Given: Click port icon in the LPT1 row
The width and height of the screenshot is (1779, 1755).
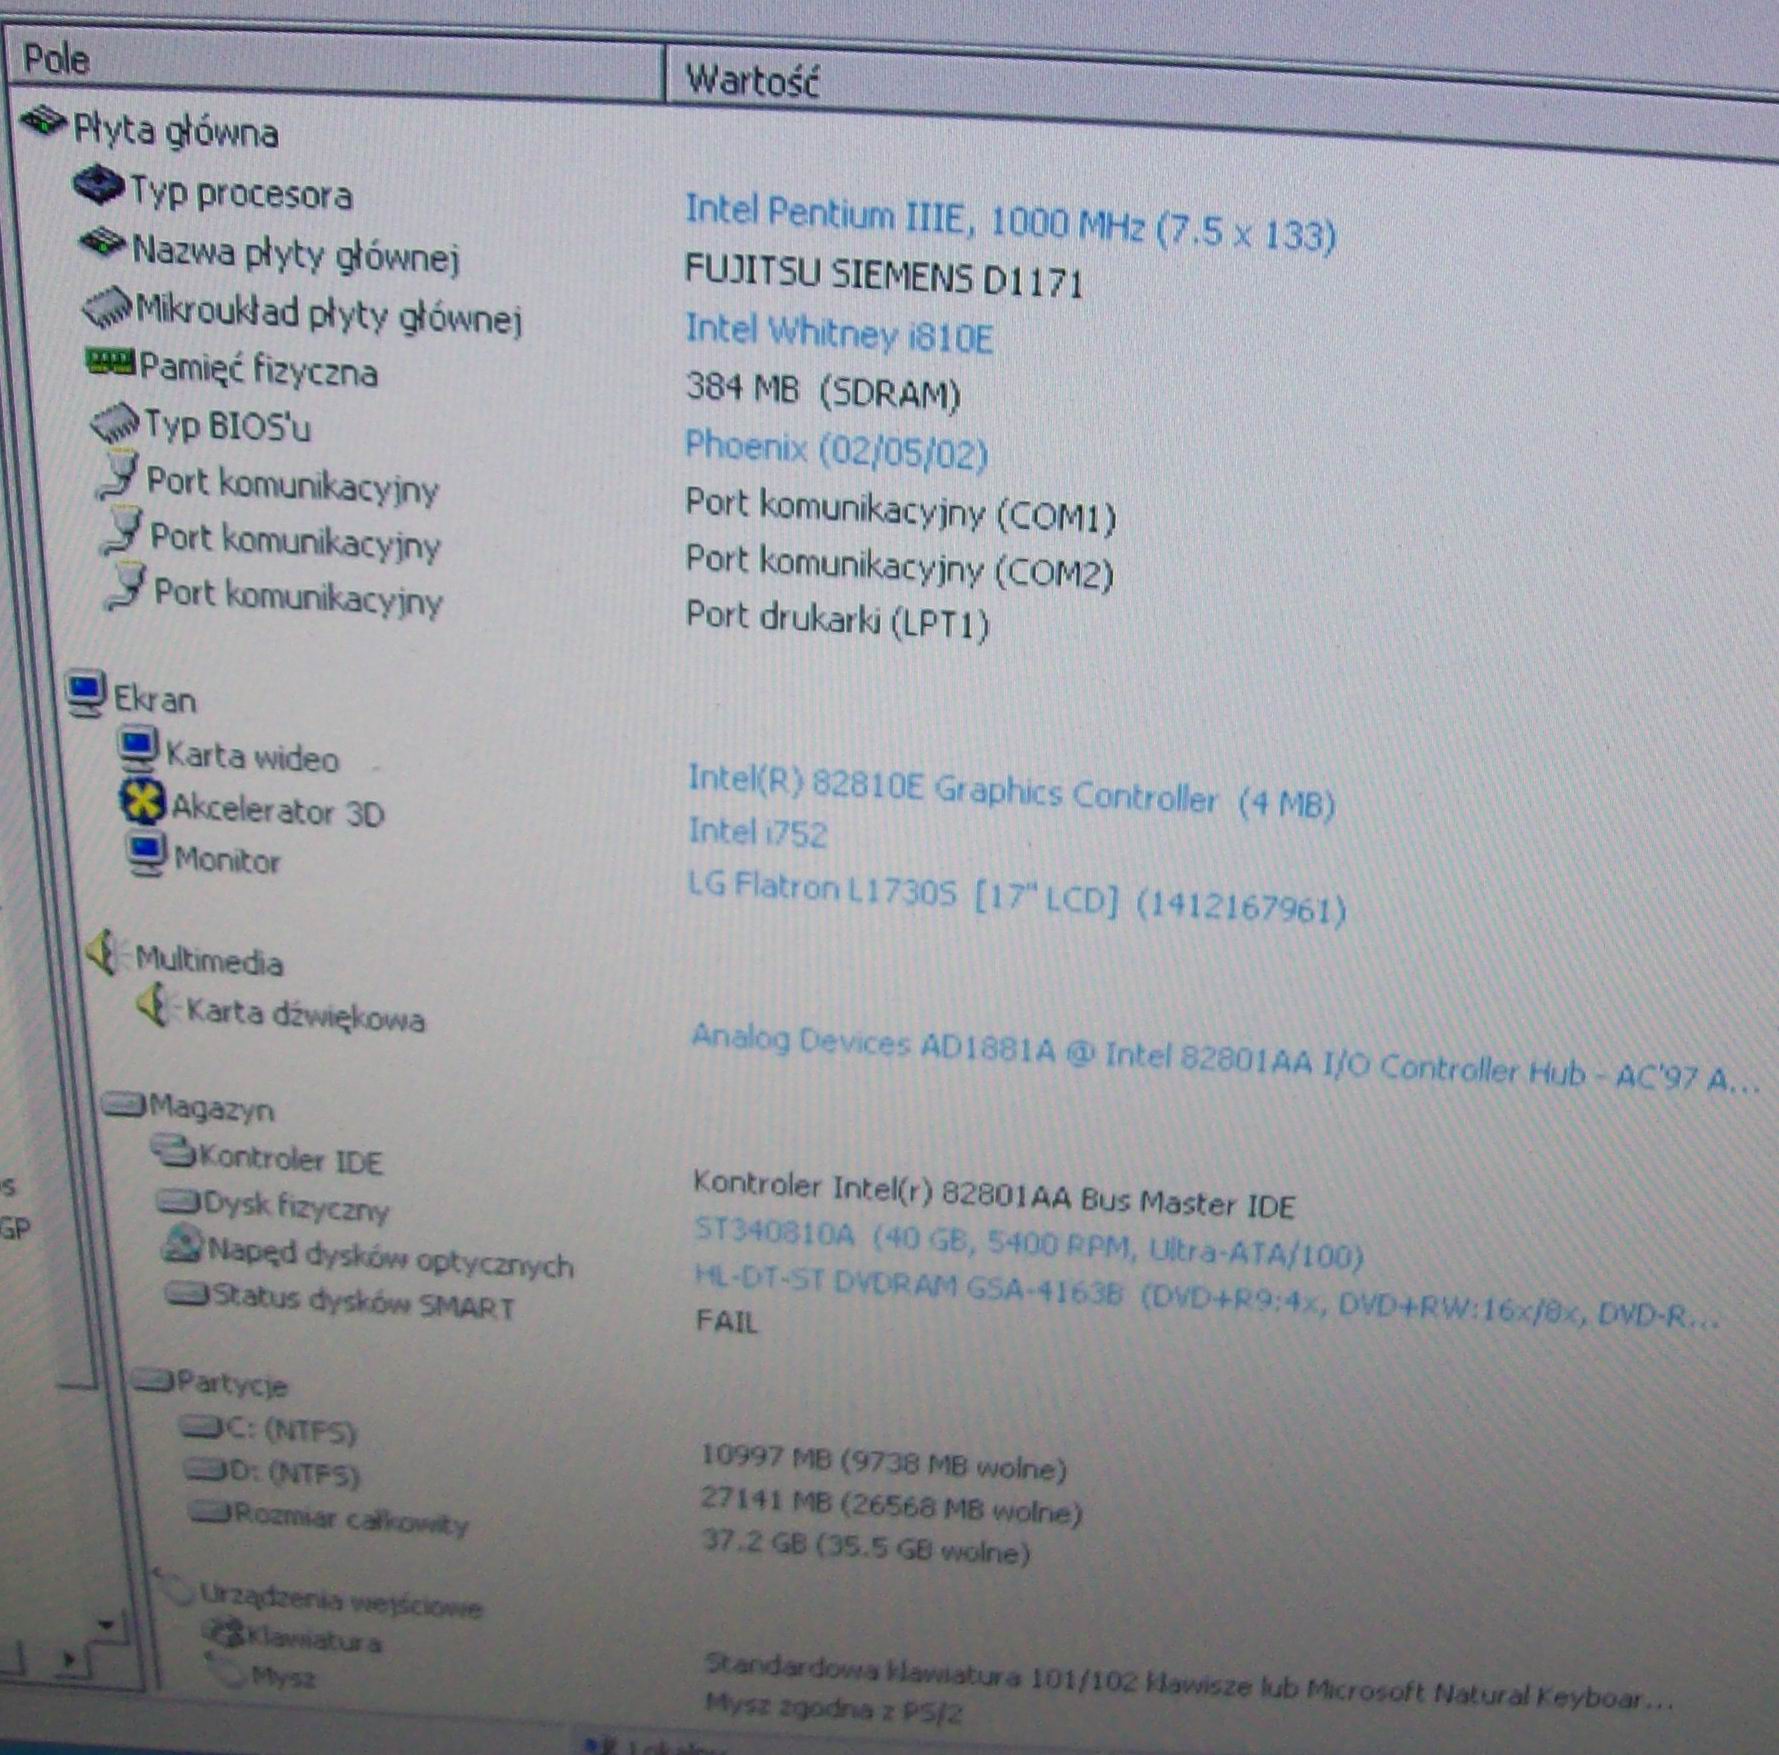Looking at the screenshot, I should pyautogui.click(x=126, y=587).
